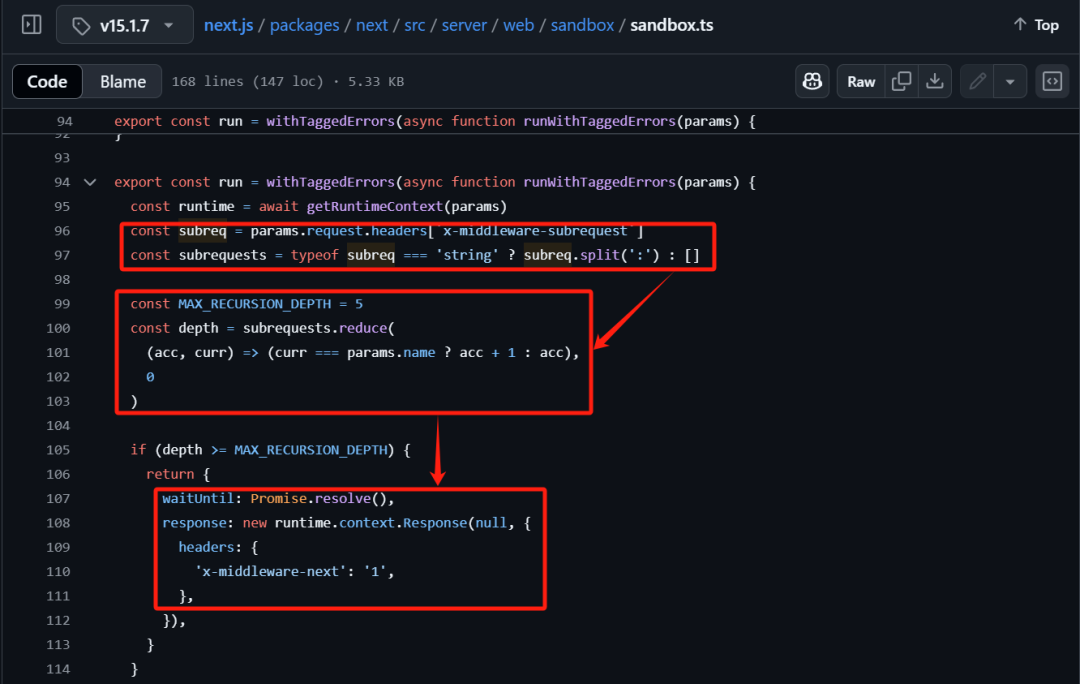The height and width of the screenshot is (684, 1080).
Task: Collapse the code block at line 94
Action: click(90, 182)
